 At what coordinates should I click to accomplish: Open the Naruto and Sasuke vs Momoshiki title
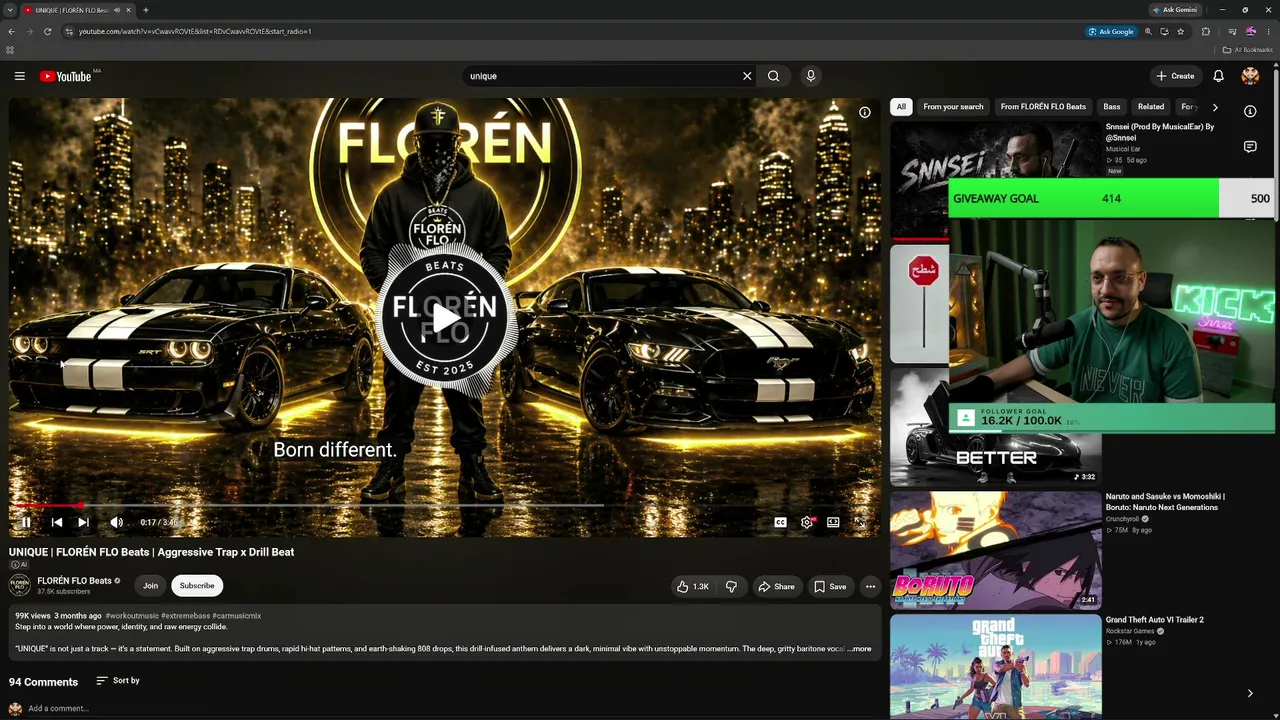pos(1165,502)
